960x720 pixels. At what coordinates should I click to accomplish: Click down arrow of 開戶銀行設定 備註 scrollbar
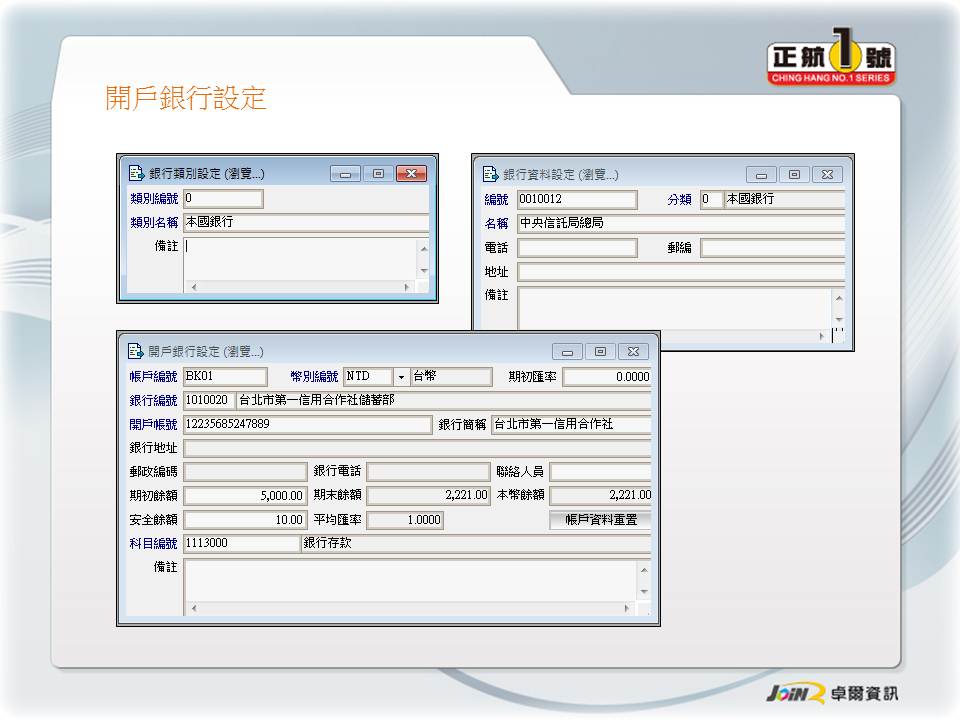click(x=643, y=591)
